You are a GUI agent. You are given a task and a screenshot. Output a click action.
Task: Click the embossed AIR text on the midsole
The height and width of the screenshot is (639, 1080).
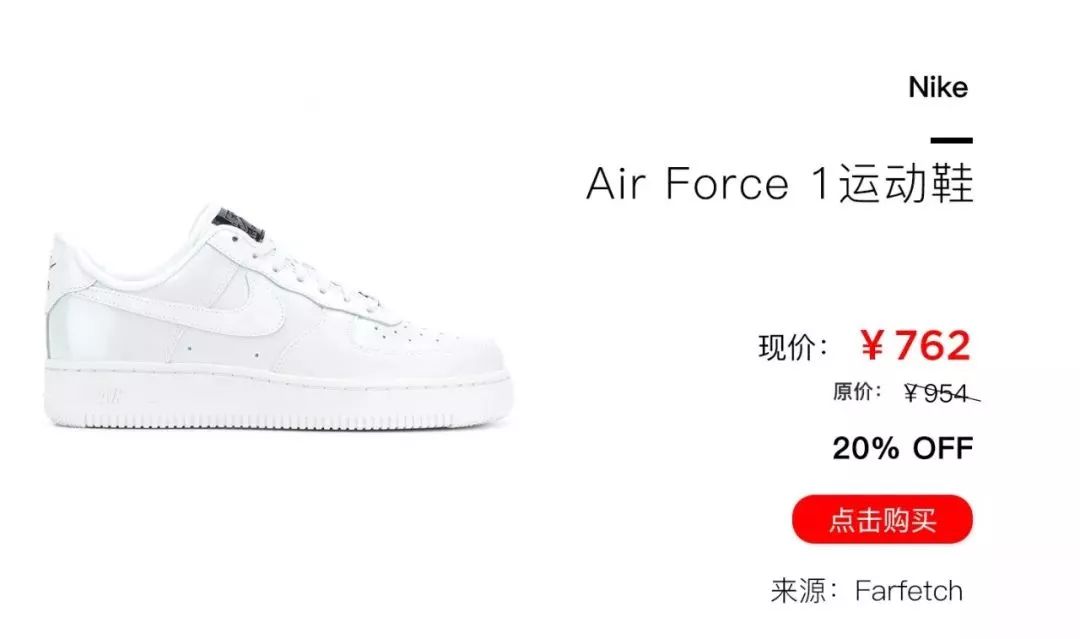click(110, 395)
